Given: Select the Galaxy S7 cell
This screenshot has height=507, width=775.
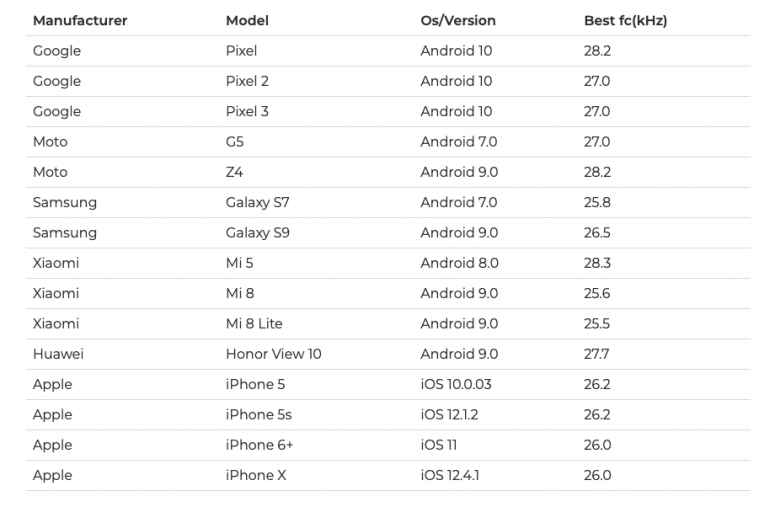Looking at the screenshot, I should [258, 203].
